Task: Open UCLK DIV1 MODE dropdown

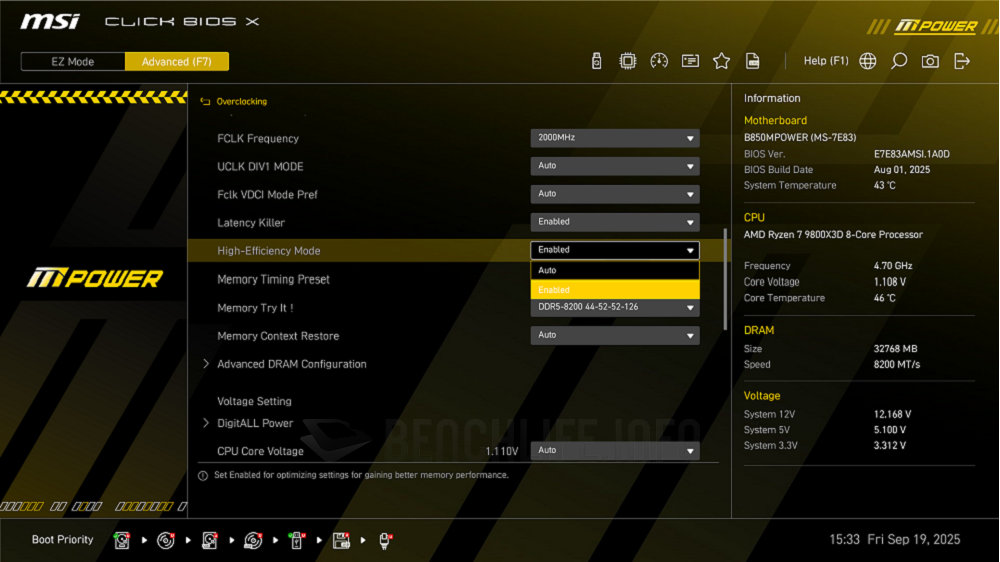Action: (x=615, y=166)
